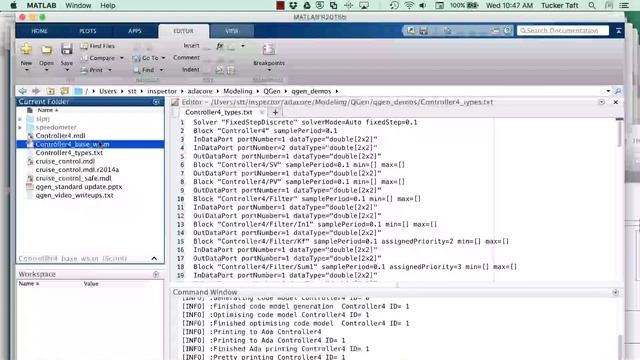Click the folder search magnifier icon

coord(618,91)
